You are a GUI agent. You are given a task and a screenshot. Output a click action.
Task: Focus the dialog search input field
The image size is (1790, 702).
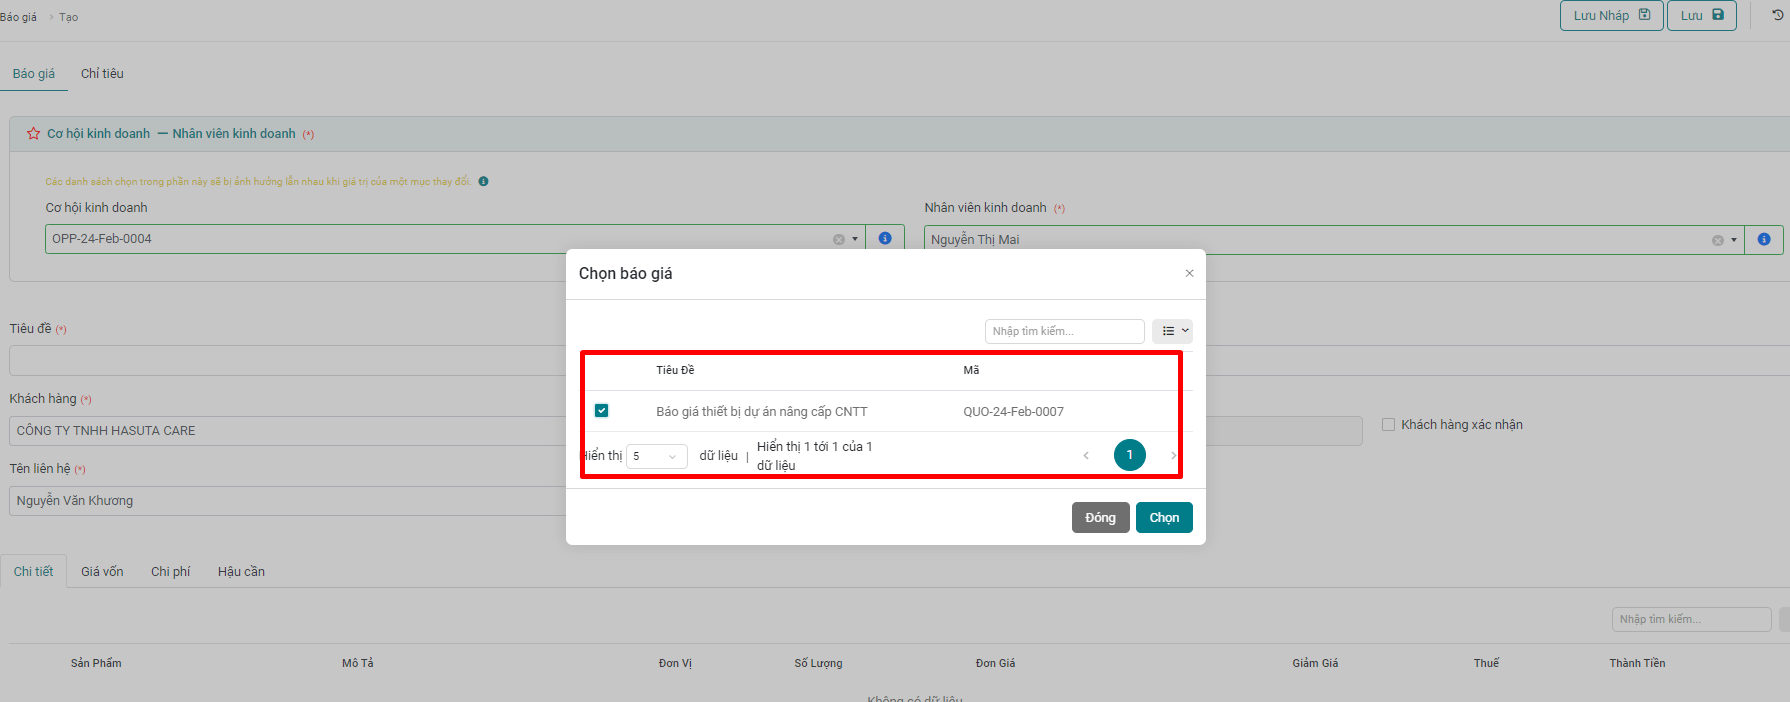point(1064,331)
